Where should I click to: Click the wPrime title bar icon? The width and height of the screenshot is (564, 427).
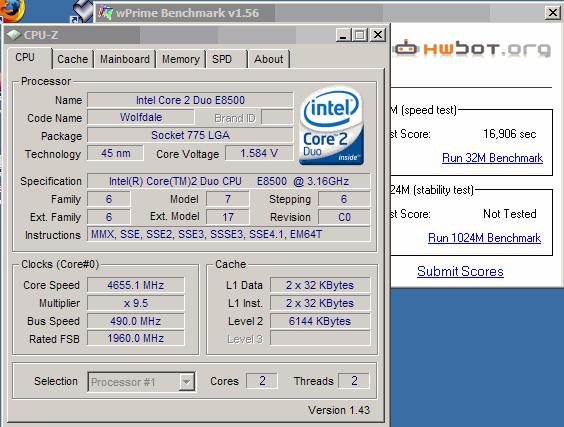point(105,13)
